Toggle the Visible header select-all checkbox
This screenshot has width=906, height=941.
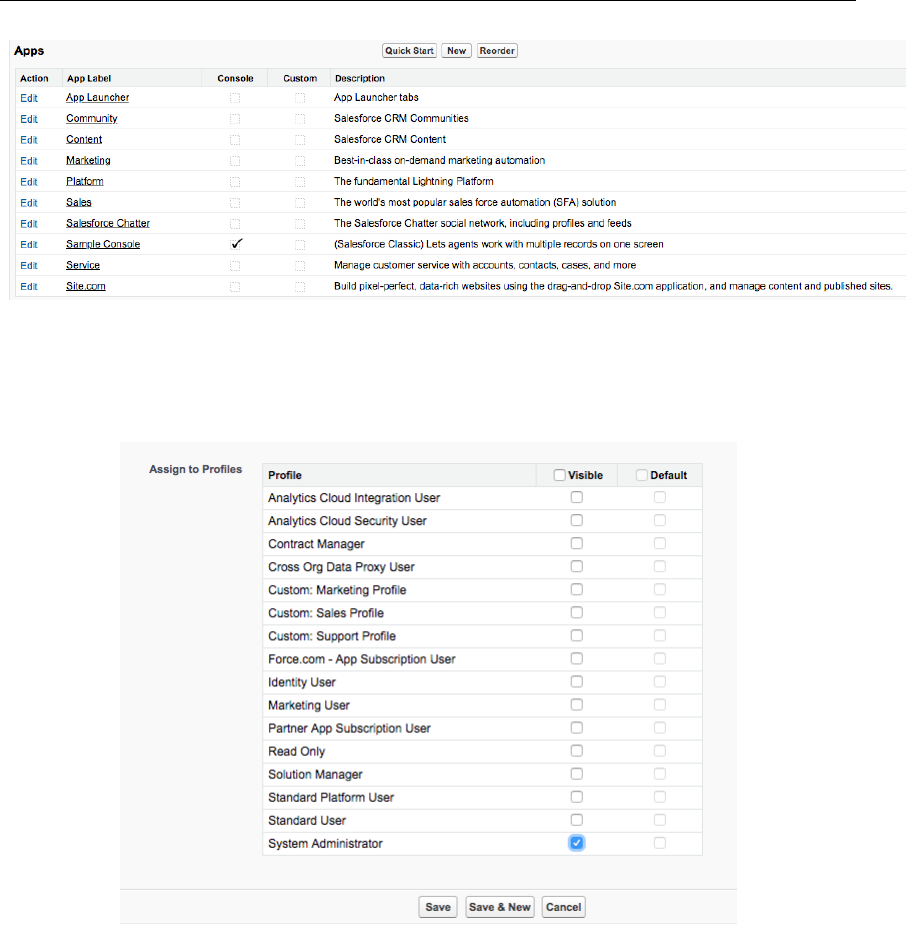(559, 475)
